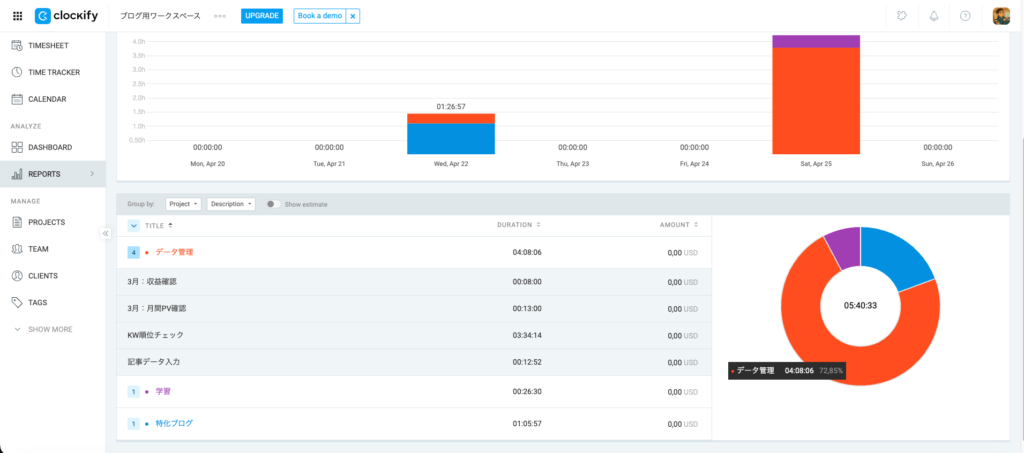The height and width of the screenshot is (453, 1024).
Task: Go to Time Tracker in sidebar
Action: coord(53,72)
